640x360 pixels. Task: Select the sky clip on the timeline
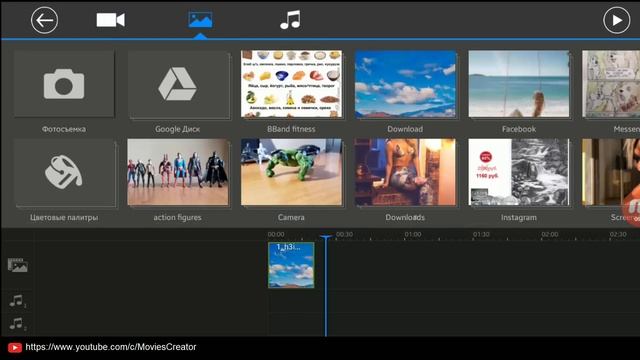291,265
